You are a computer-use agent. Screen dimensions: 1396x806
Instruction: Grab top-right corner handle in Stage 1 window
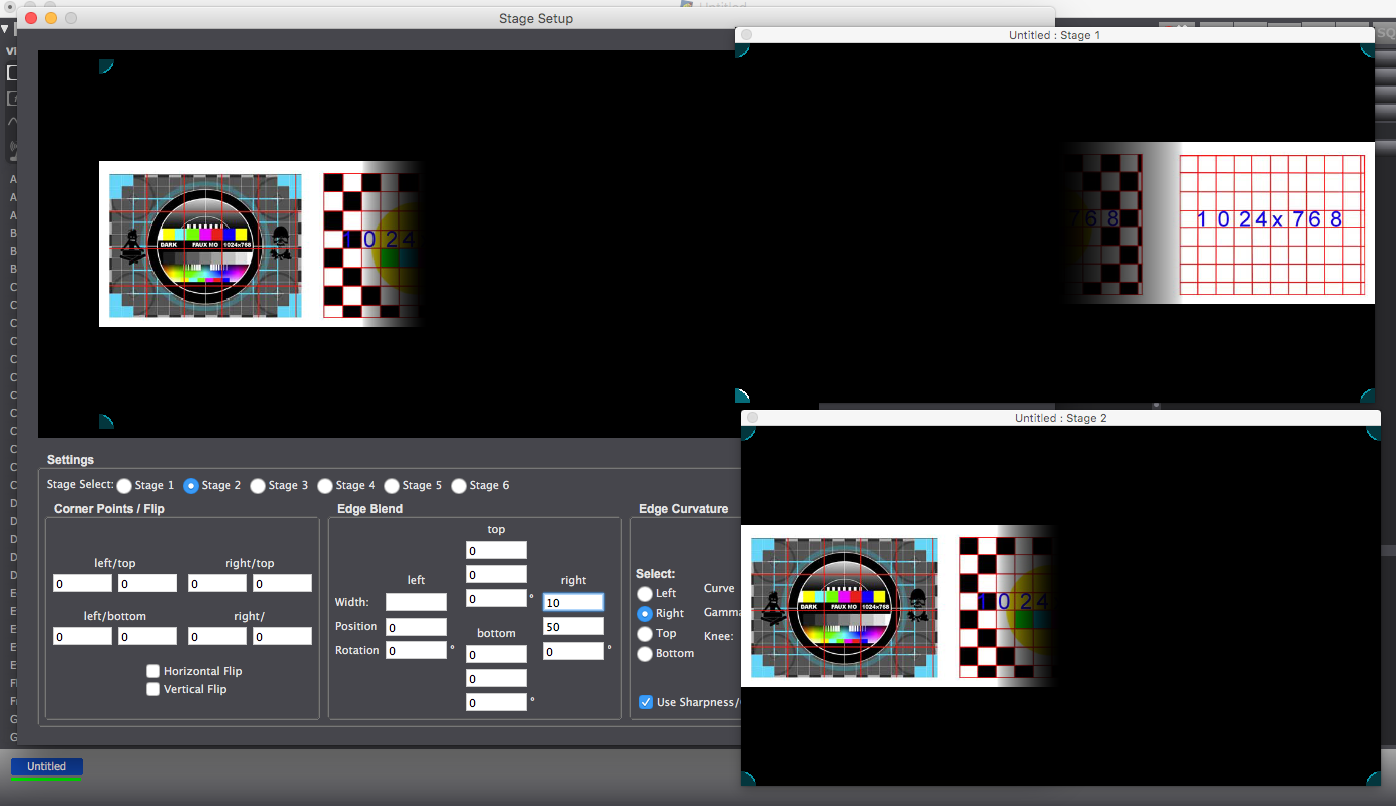coord(1367,50)
